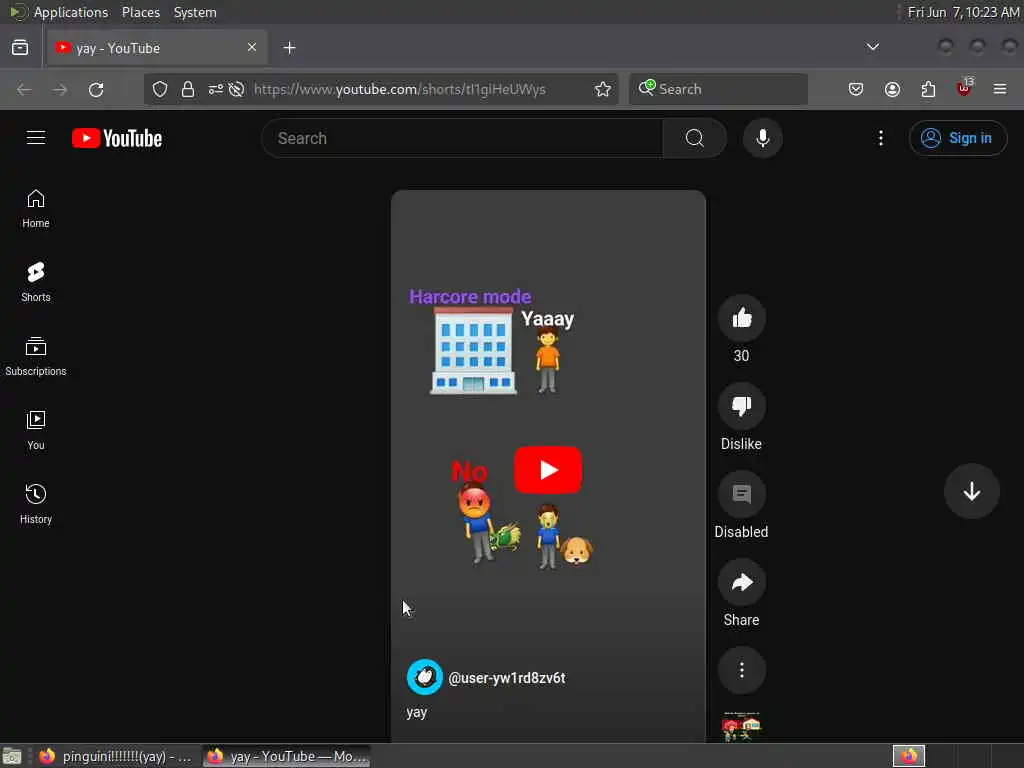Open channel avatar of @user-yw1rd8zv6t
This screenshot has height=768, width=1024.
click(x=424, y=677)
